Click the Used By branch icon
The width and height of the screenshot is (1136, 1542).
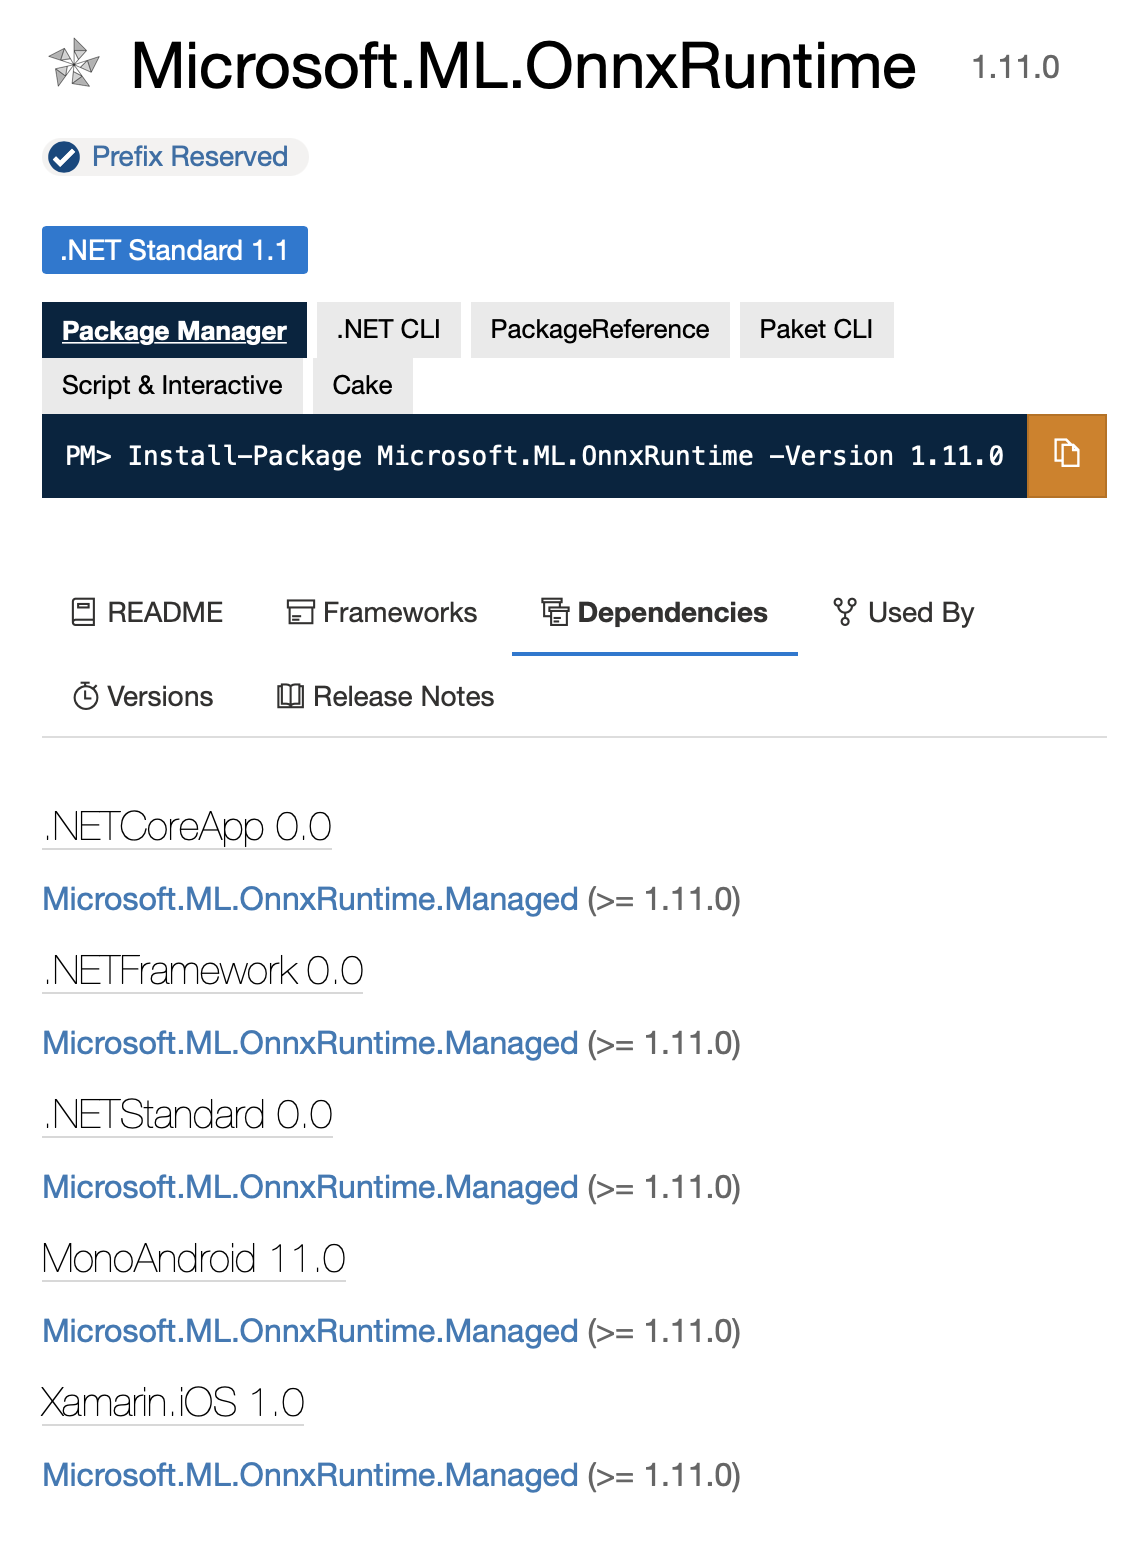click(x=843, y=611)
